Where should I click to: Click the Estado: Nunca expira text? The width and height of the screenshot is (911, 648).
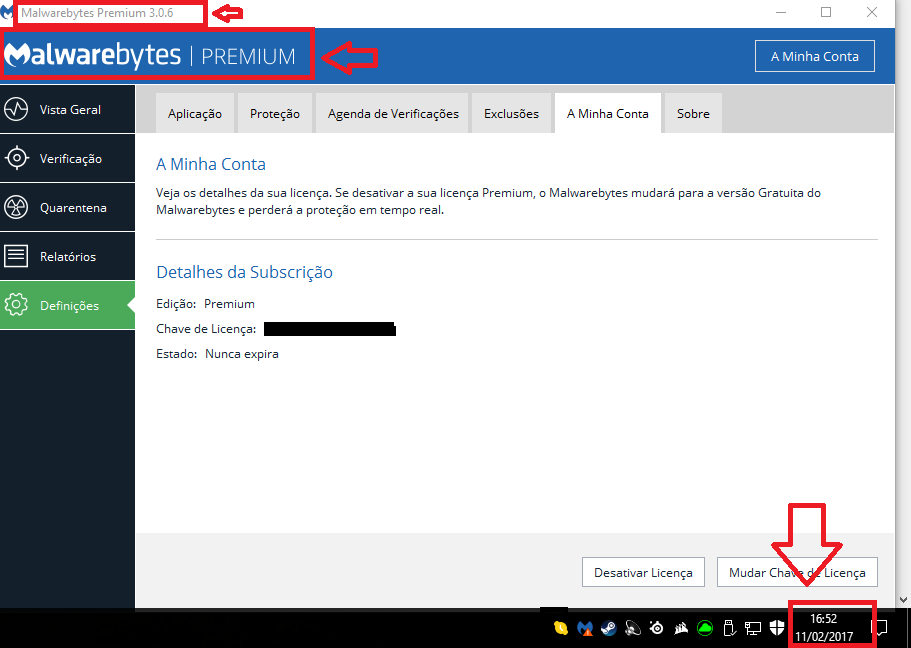coord(217,354)
